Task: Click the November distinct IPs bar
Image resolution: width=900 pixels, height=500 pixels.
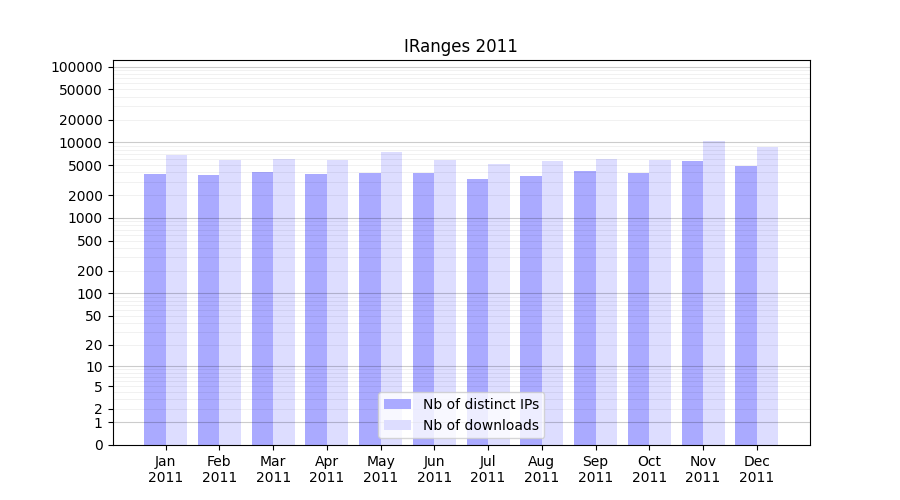Action: pyautogui.click(x=692, y=303)
